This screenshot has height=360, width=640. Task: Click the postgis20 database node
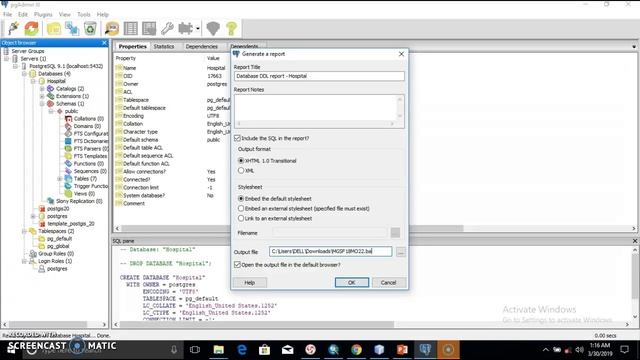click(58, 209)
